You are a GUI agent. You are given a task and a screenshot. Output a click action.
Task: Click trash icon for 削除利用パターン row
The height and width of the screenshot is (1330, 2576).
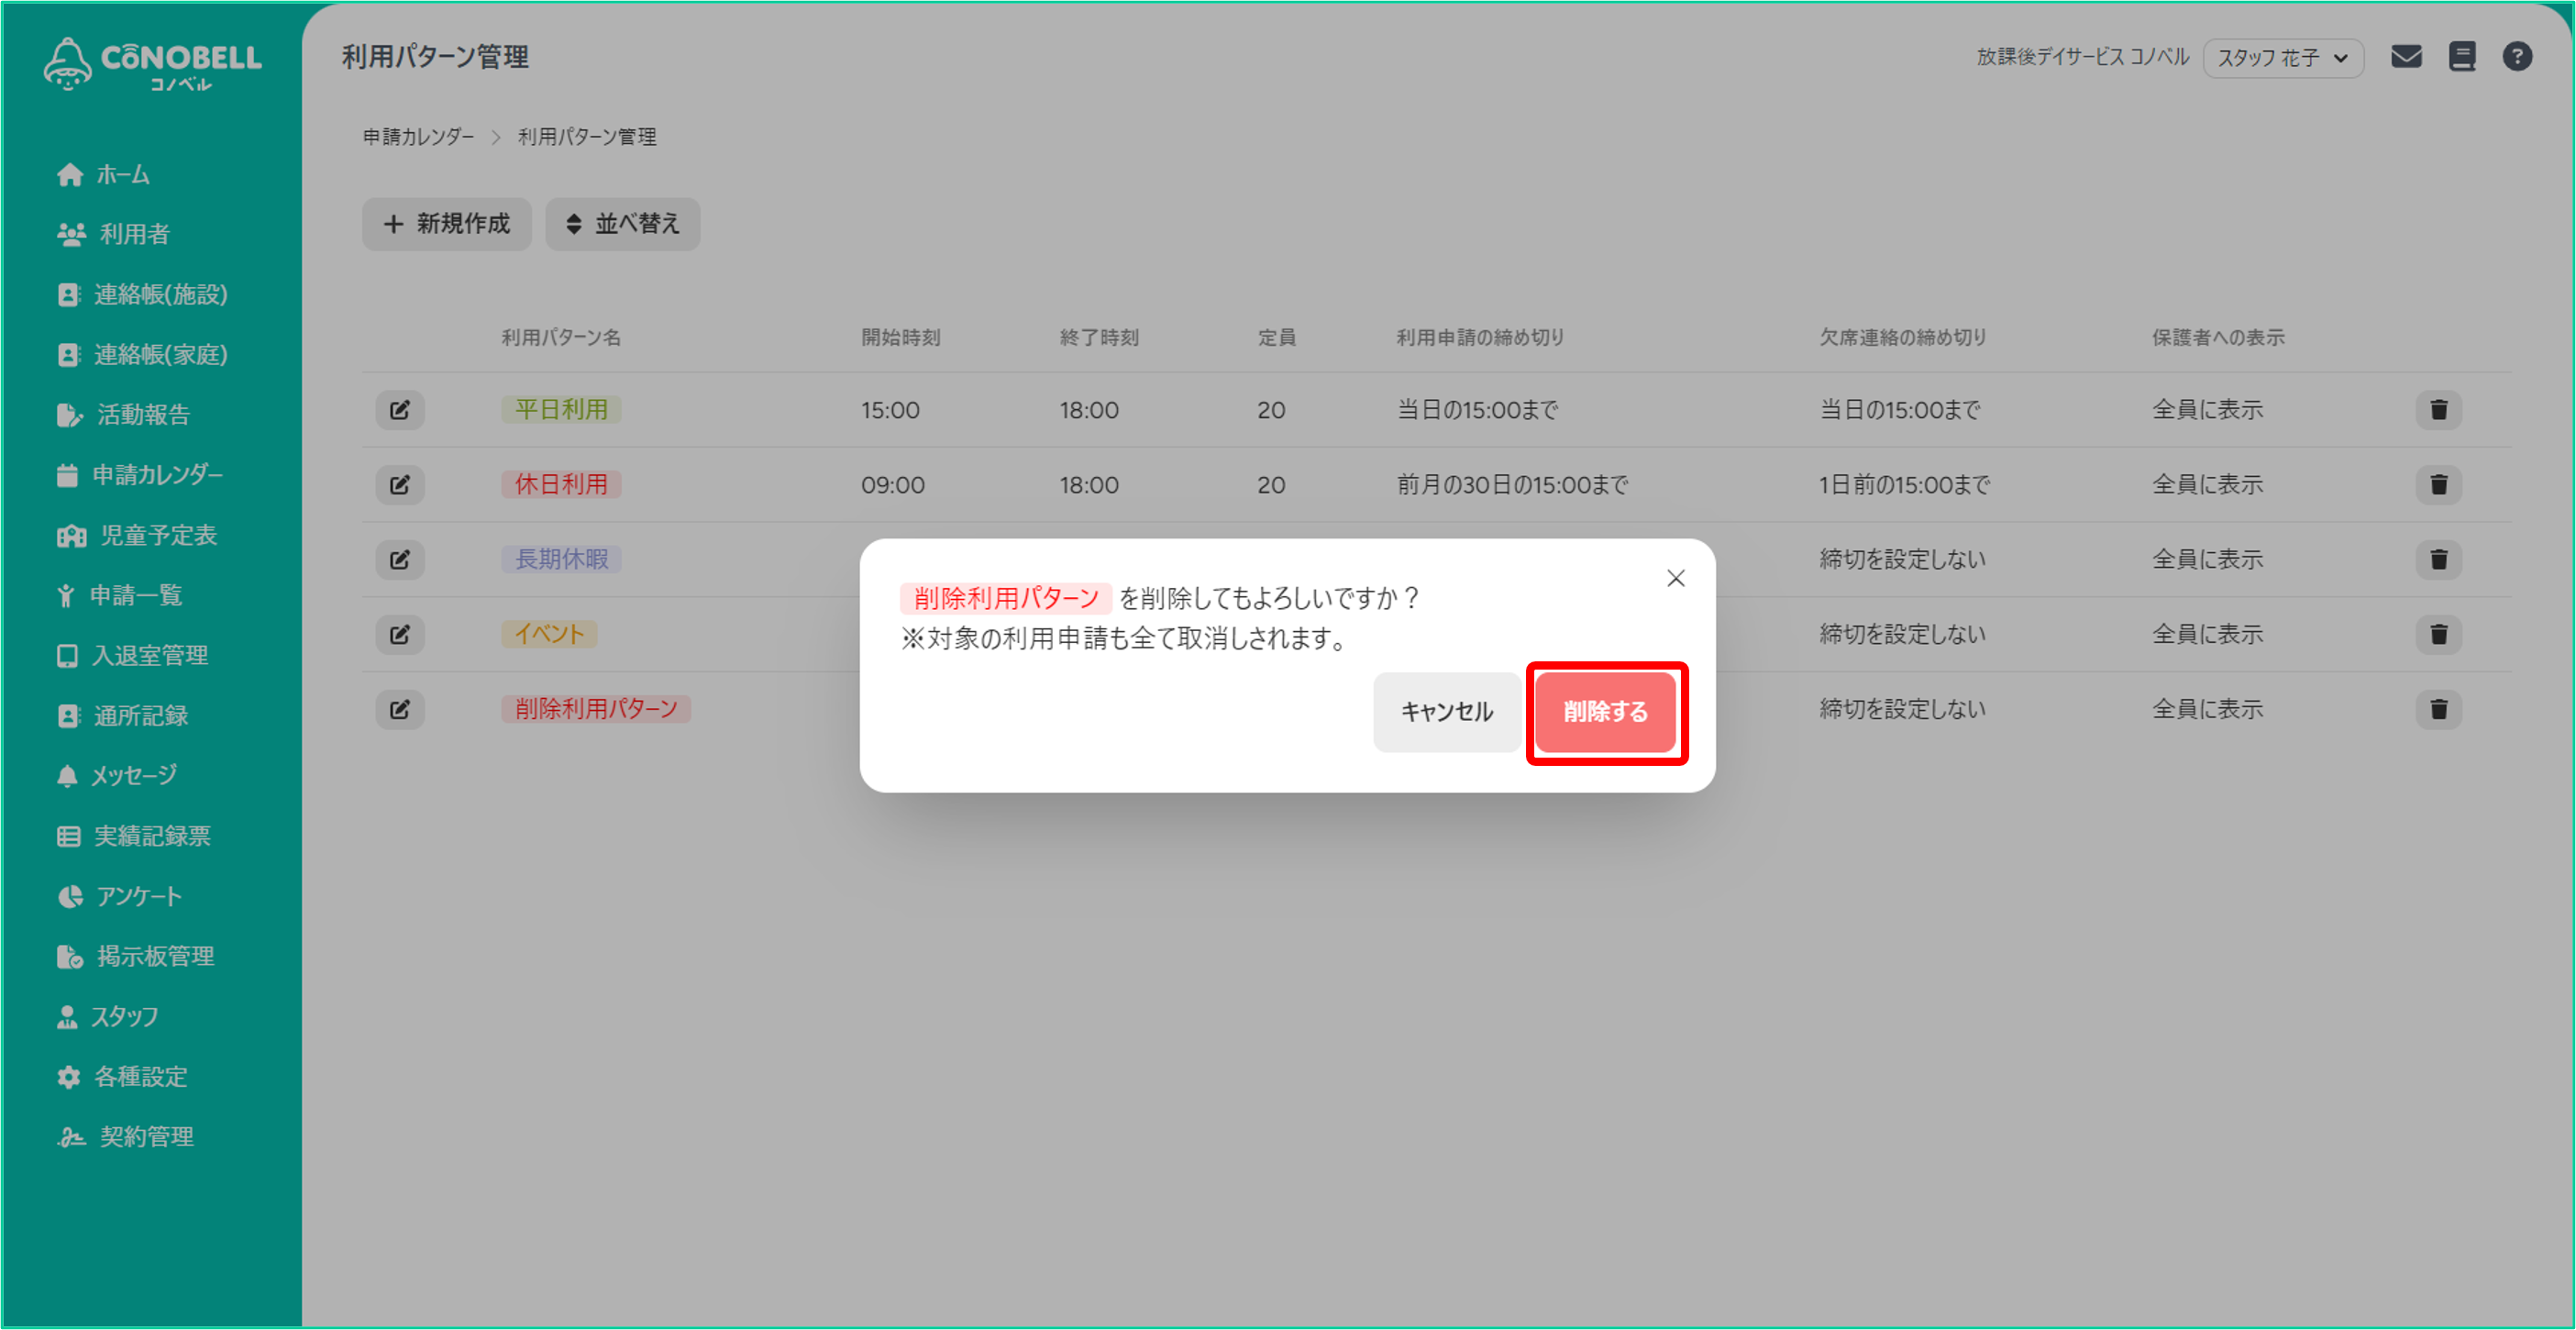[x=2438, y=710]
